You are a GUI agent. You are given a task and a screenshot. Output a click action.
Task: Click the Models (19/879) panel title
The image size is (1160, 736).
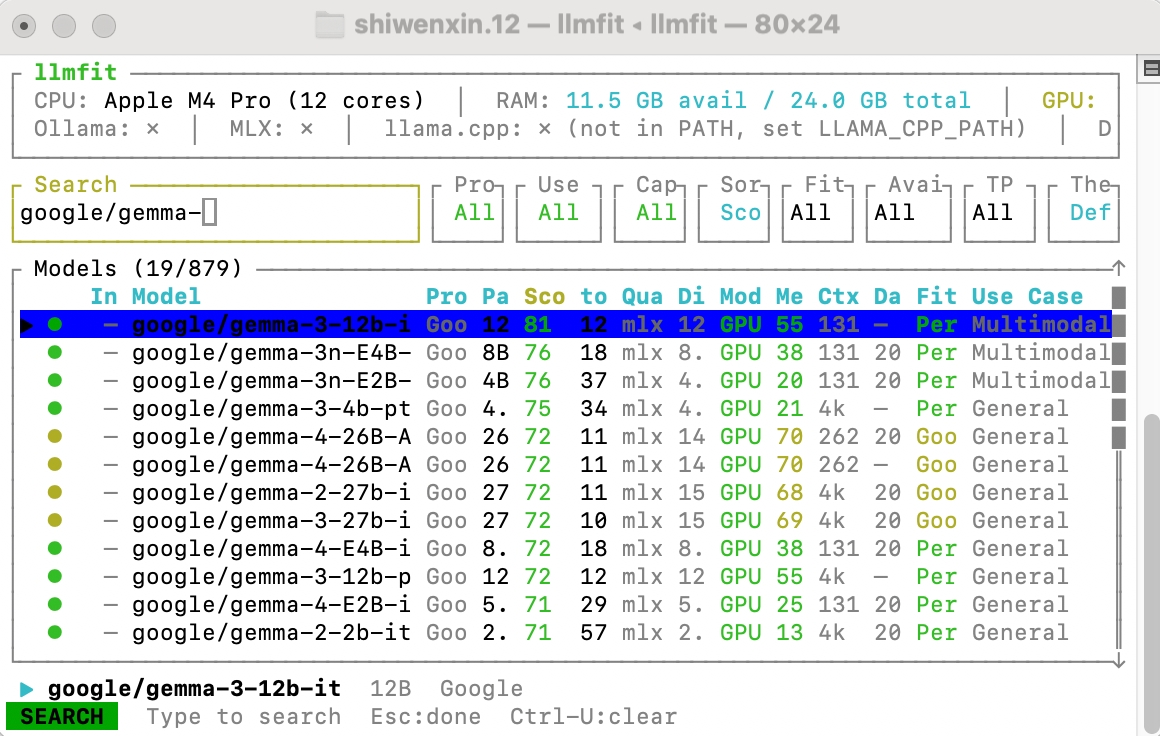pos(138,269)
